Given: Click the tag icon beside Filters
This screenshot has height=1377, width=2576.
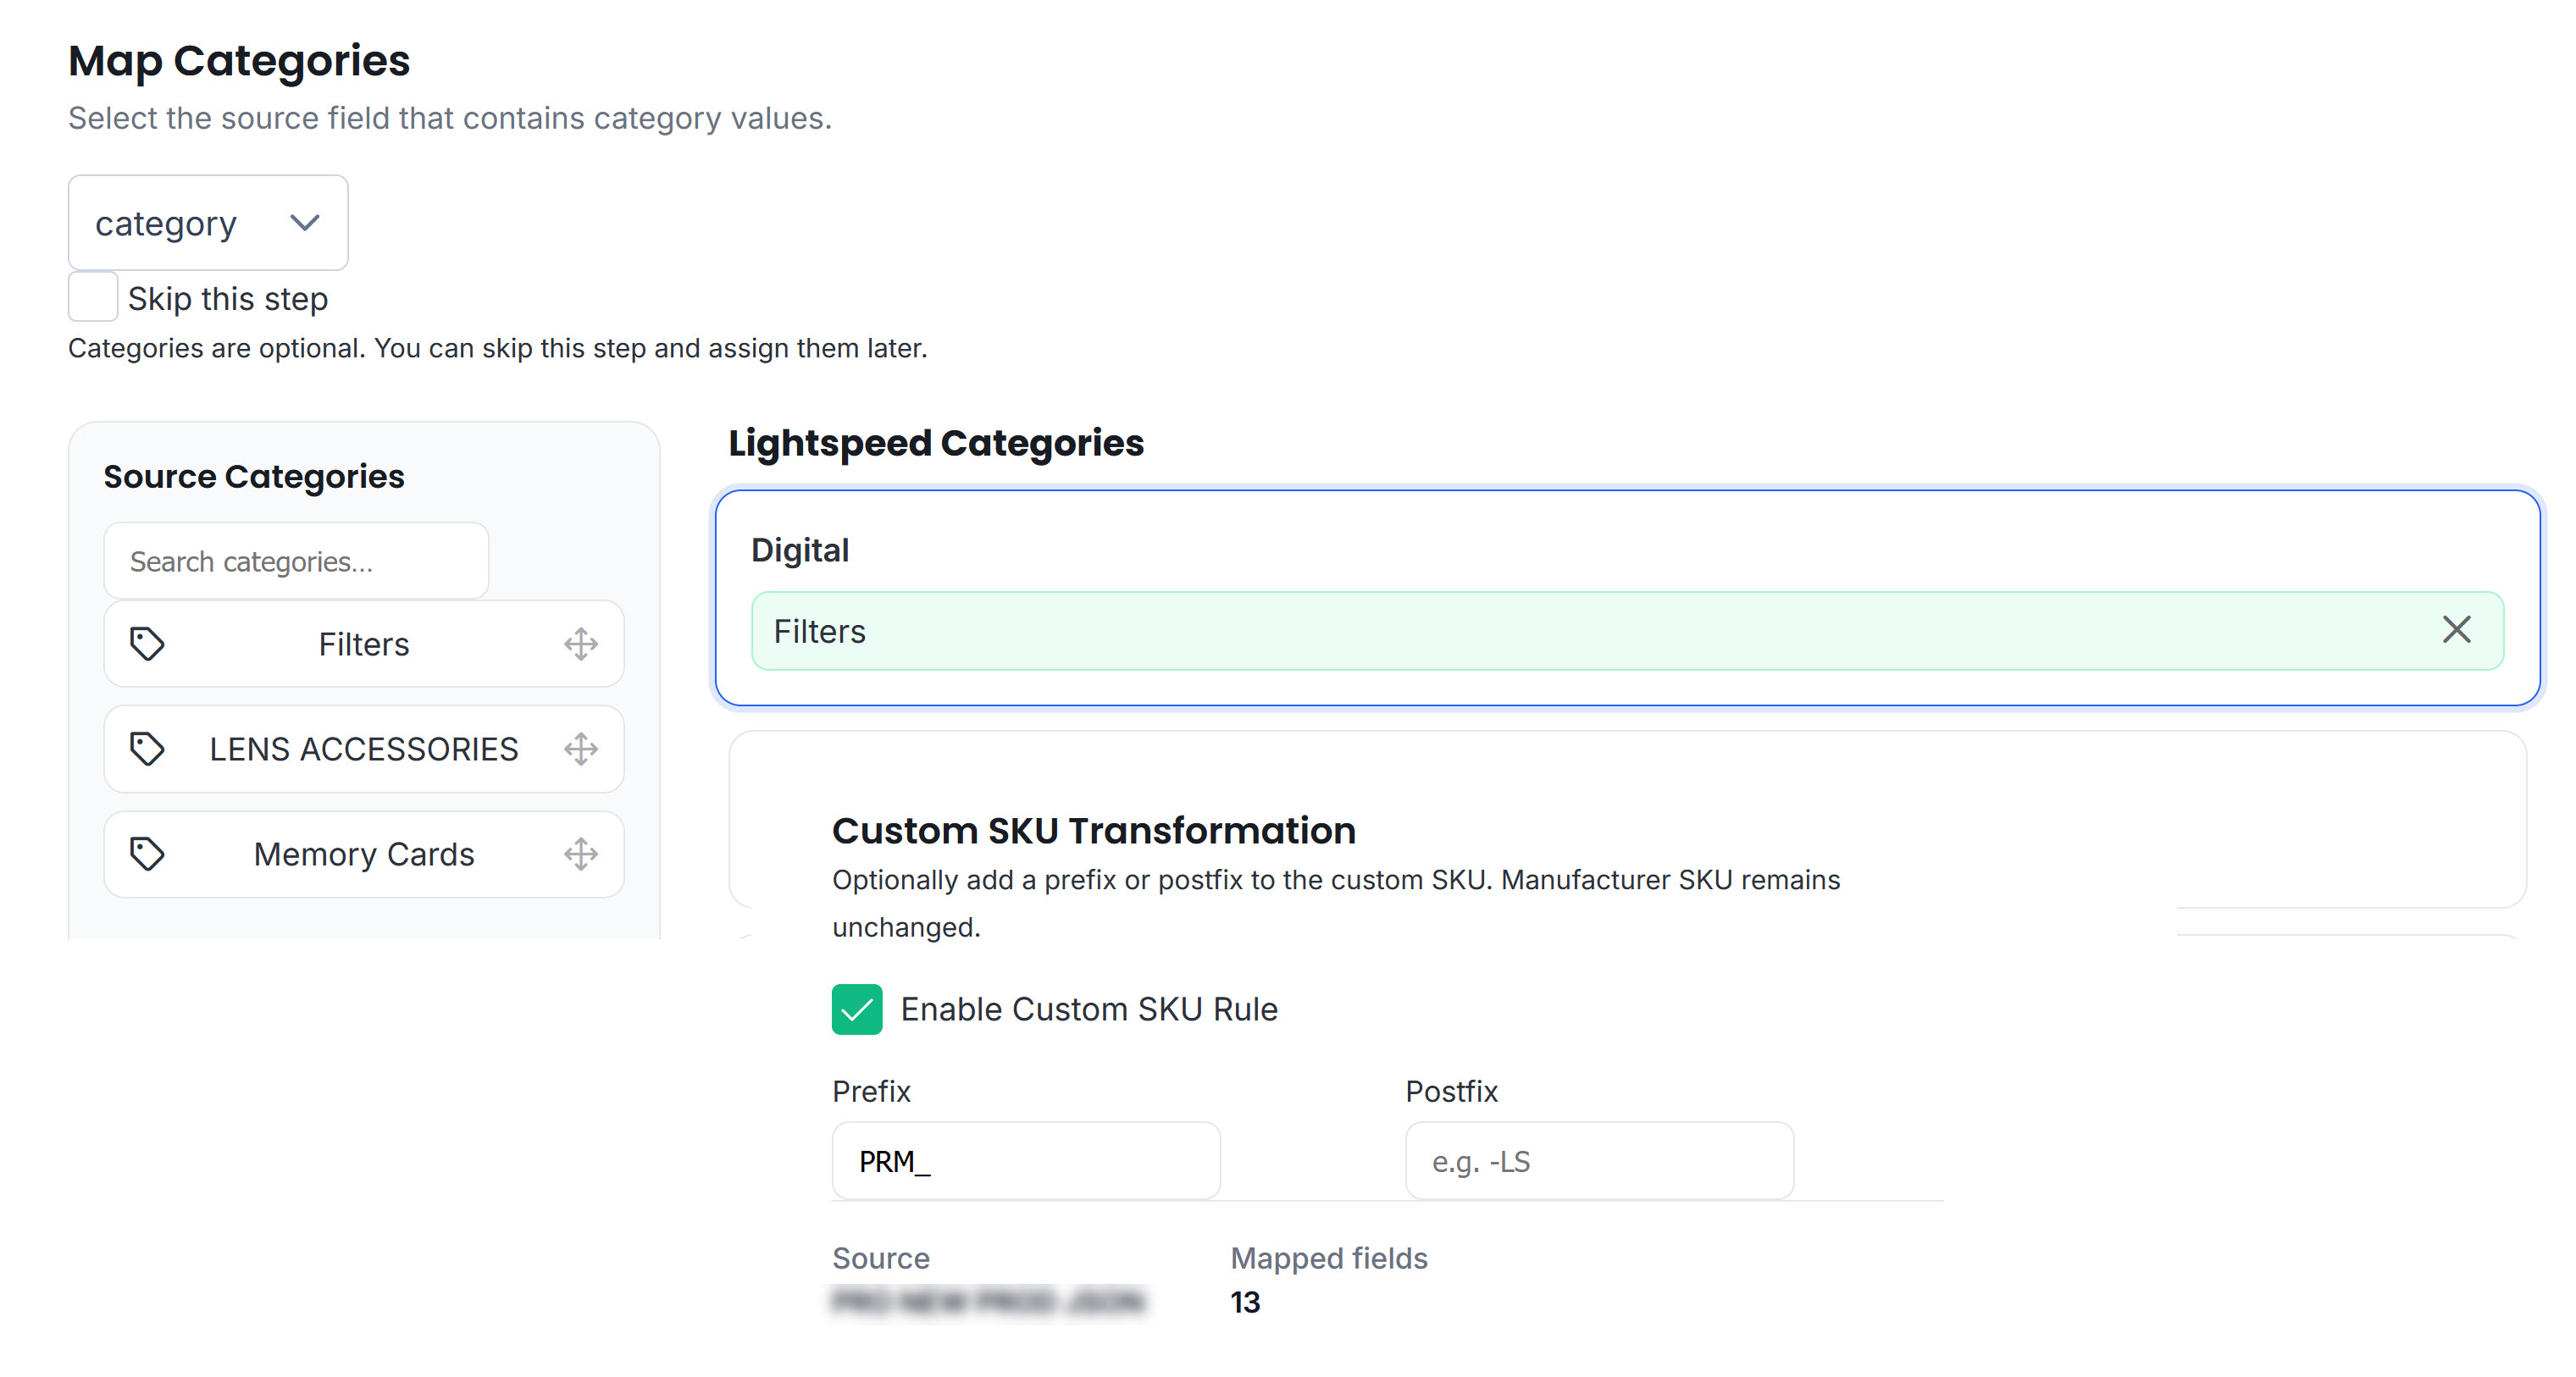Looking at the screenshot, I should click(147, 643).
